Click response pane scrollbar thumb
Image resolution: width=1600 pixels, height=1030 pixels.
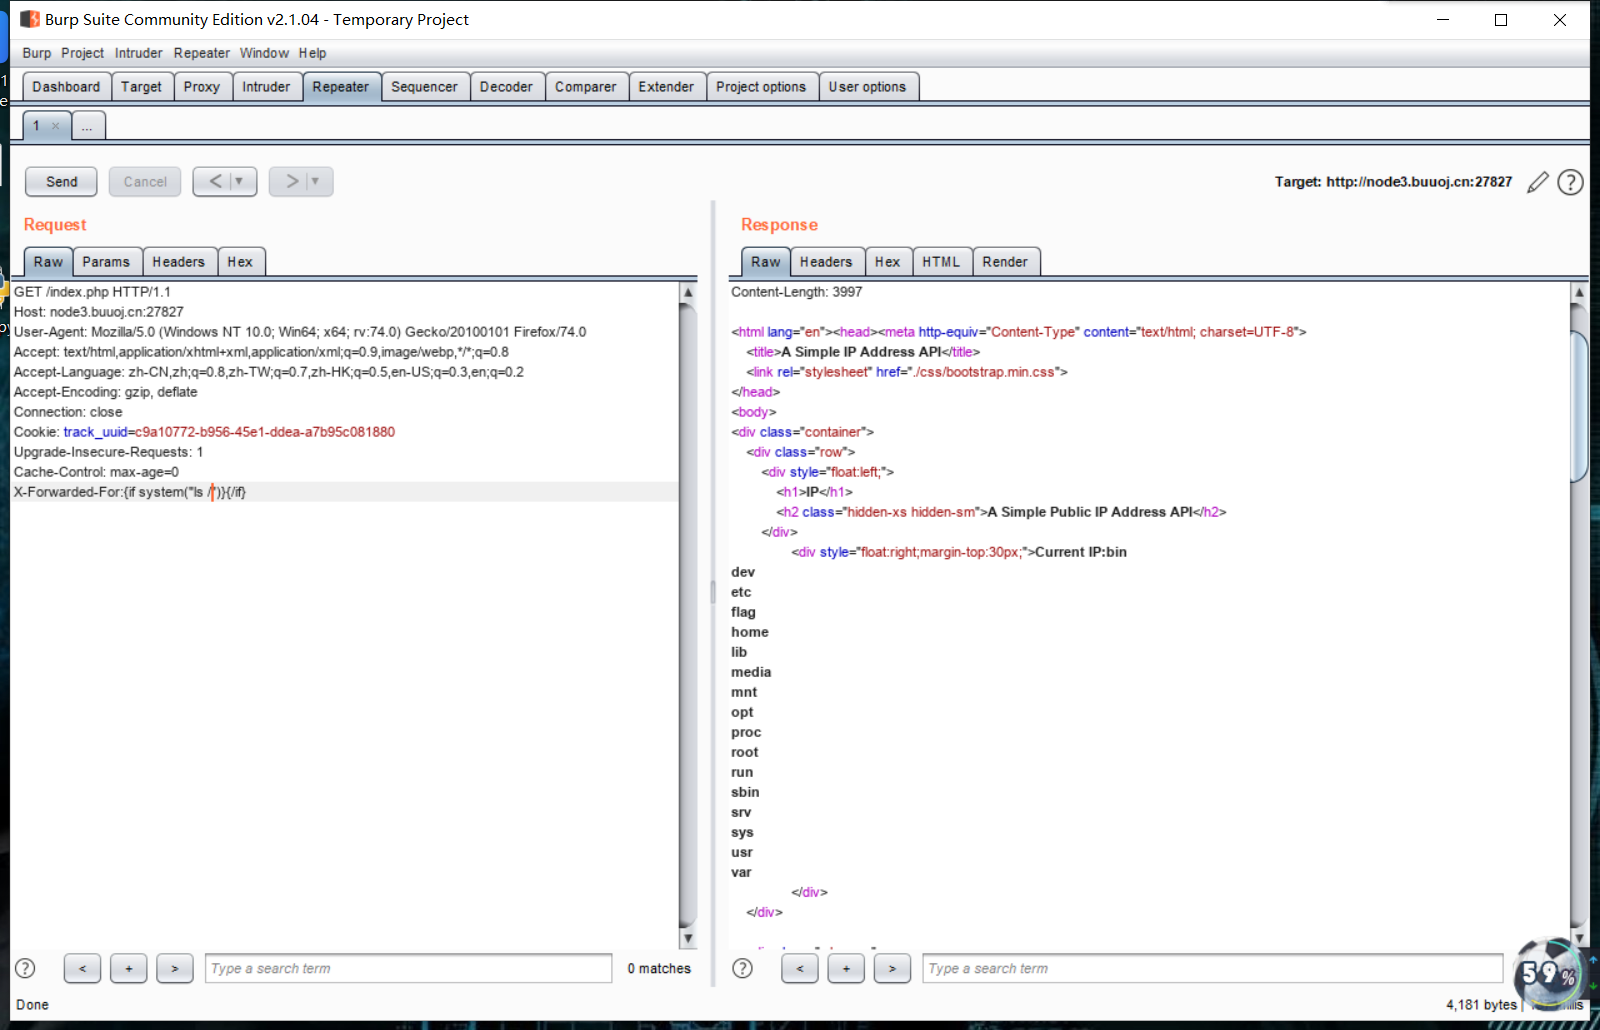coord(1580,405)
